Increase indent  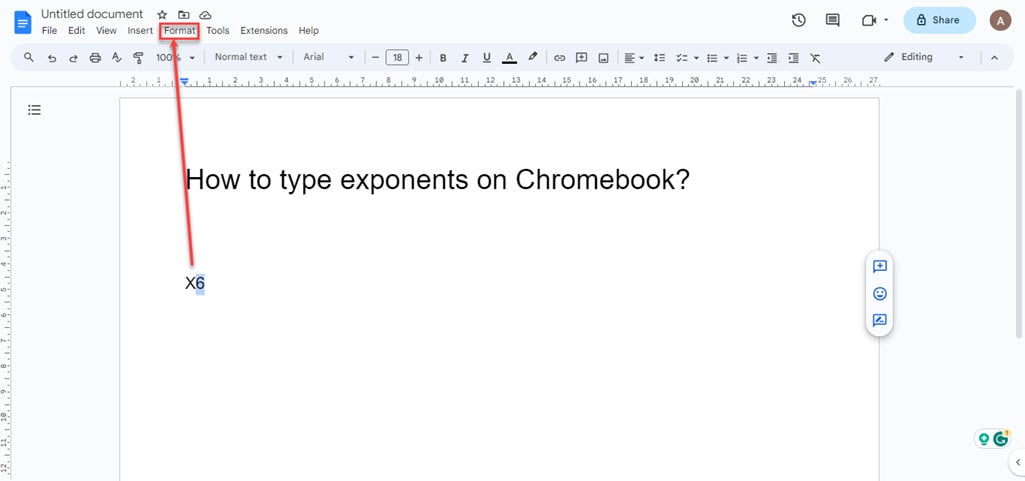coord(794,58)
